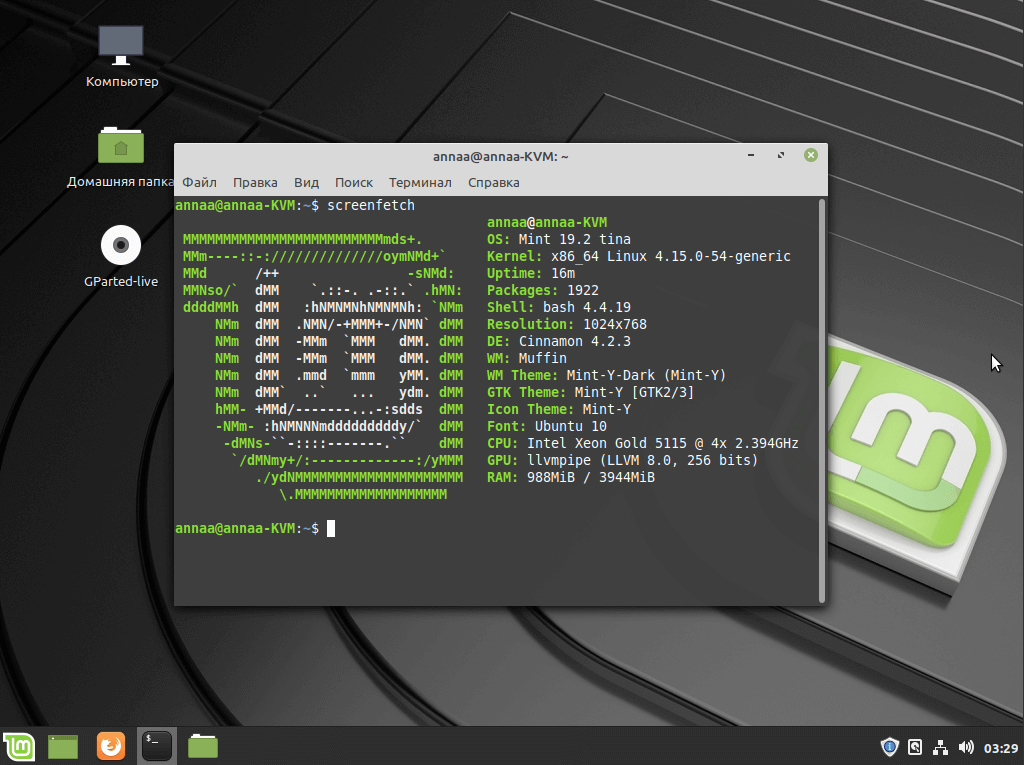This screenshot has width=1024, height=765.
Task: Open the Справка menu
Action: 494,182
